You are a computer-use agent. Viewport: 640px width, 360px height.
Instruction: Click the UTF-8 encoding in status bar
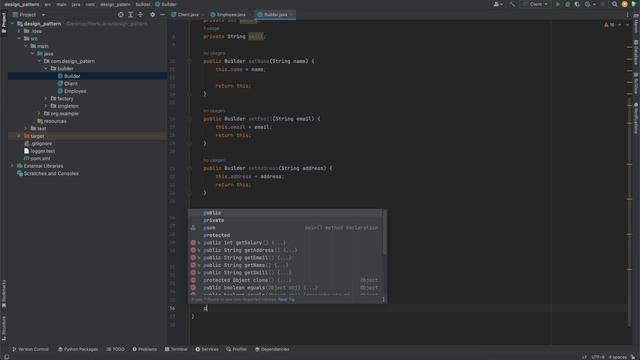click(x=598, y=357)
